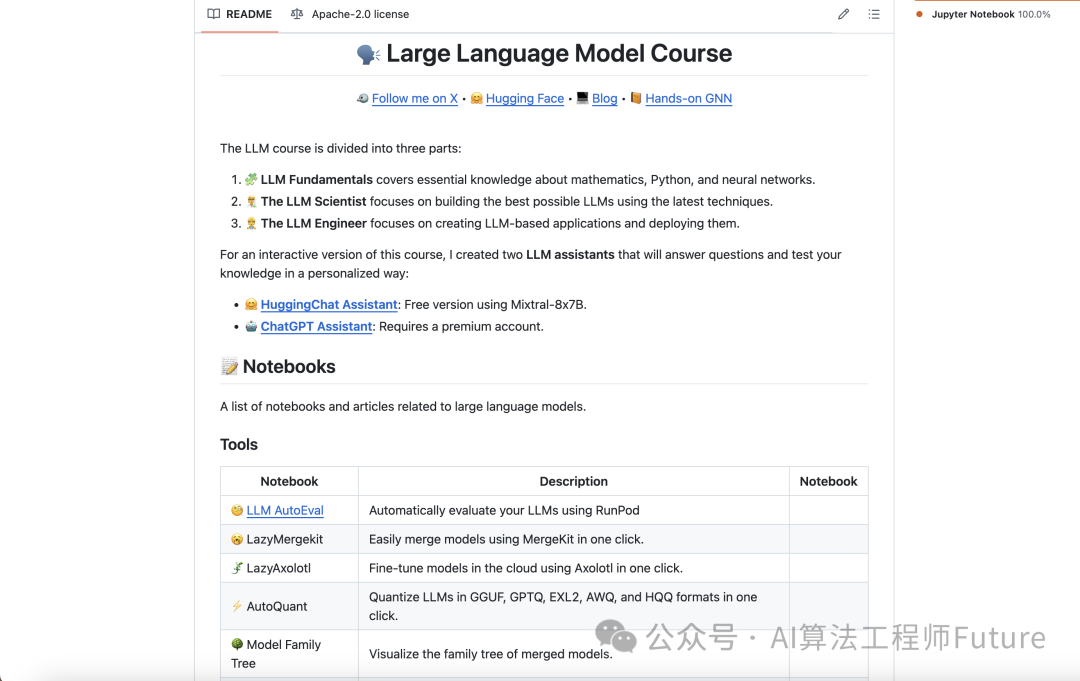Click 'Automatically evaluate your LLMs using RunPod' cell
This screenshot has width=1080, height=681.
(x=574, y=510)
